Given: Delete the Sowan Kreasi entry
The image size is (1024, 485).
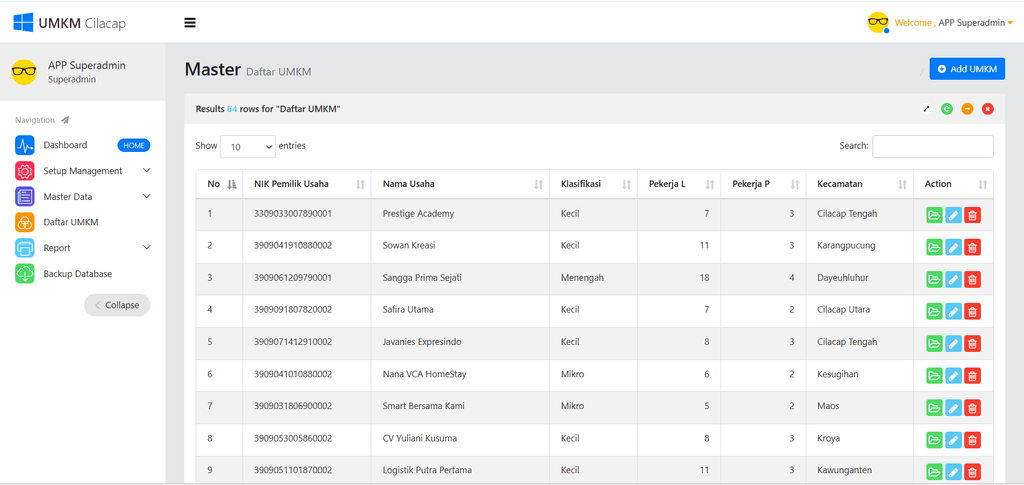Looking at the screenshot, I should click(972, 247).
